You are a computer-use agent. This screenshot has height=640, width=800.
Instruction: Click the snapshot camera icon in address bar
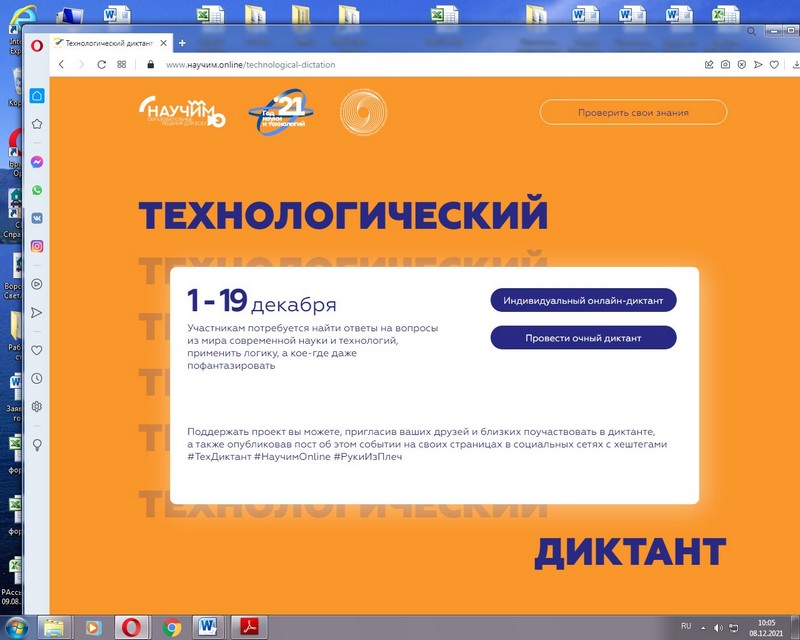coord(724,64)
